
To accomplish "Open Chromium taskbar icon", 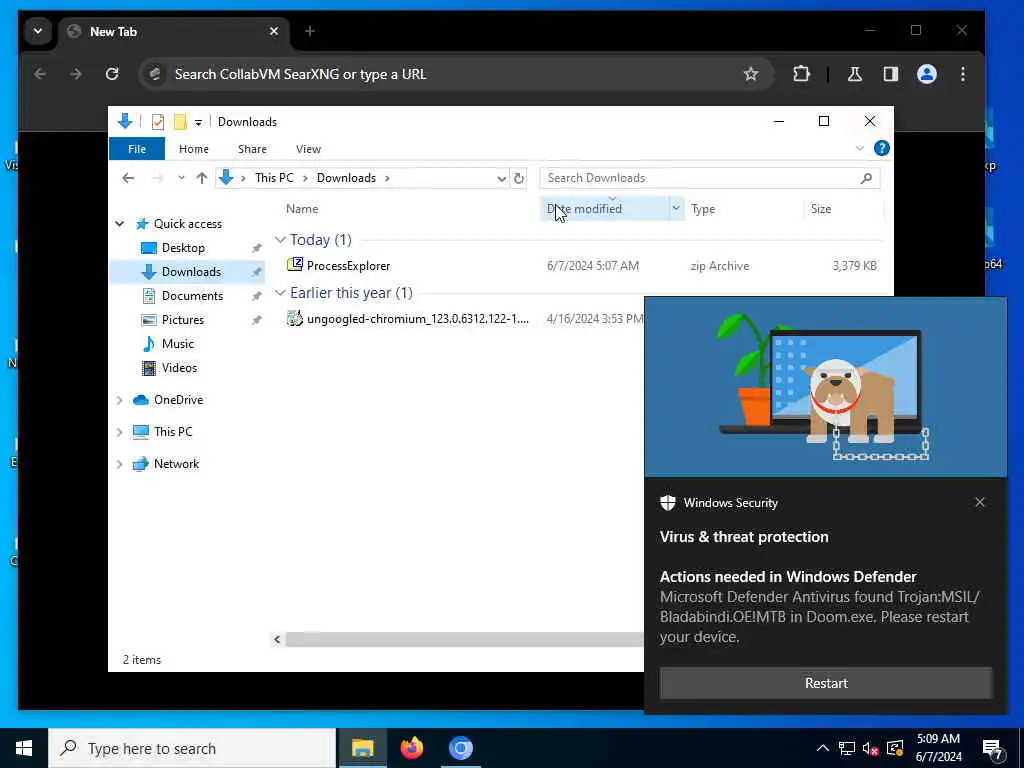I will (460, 748).
